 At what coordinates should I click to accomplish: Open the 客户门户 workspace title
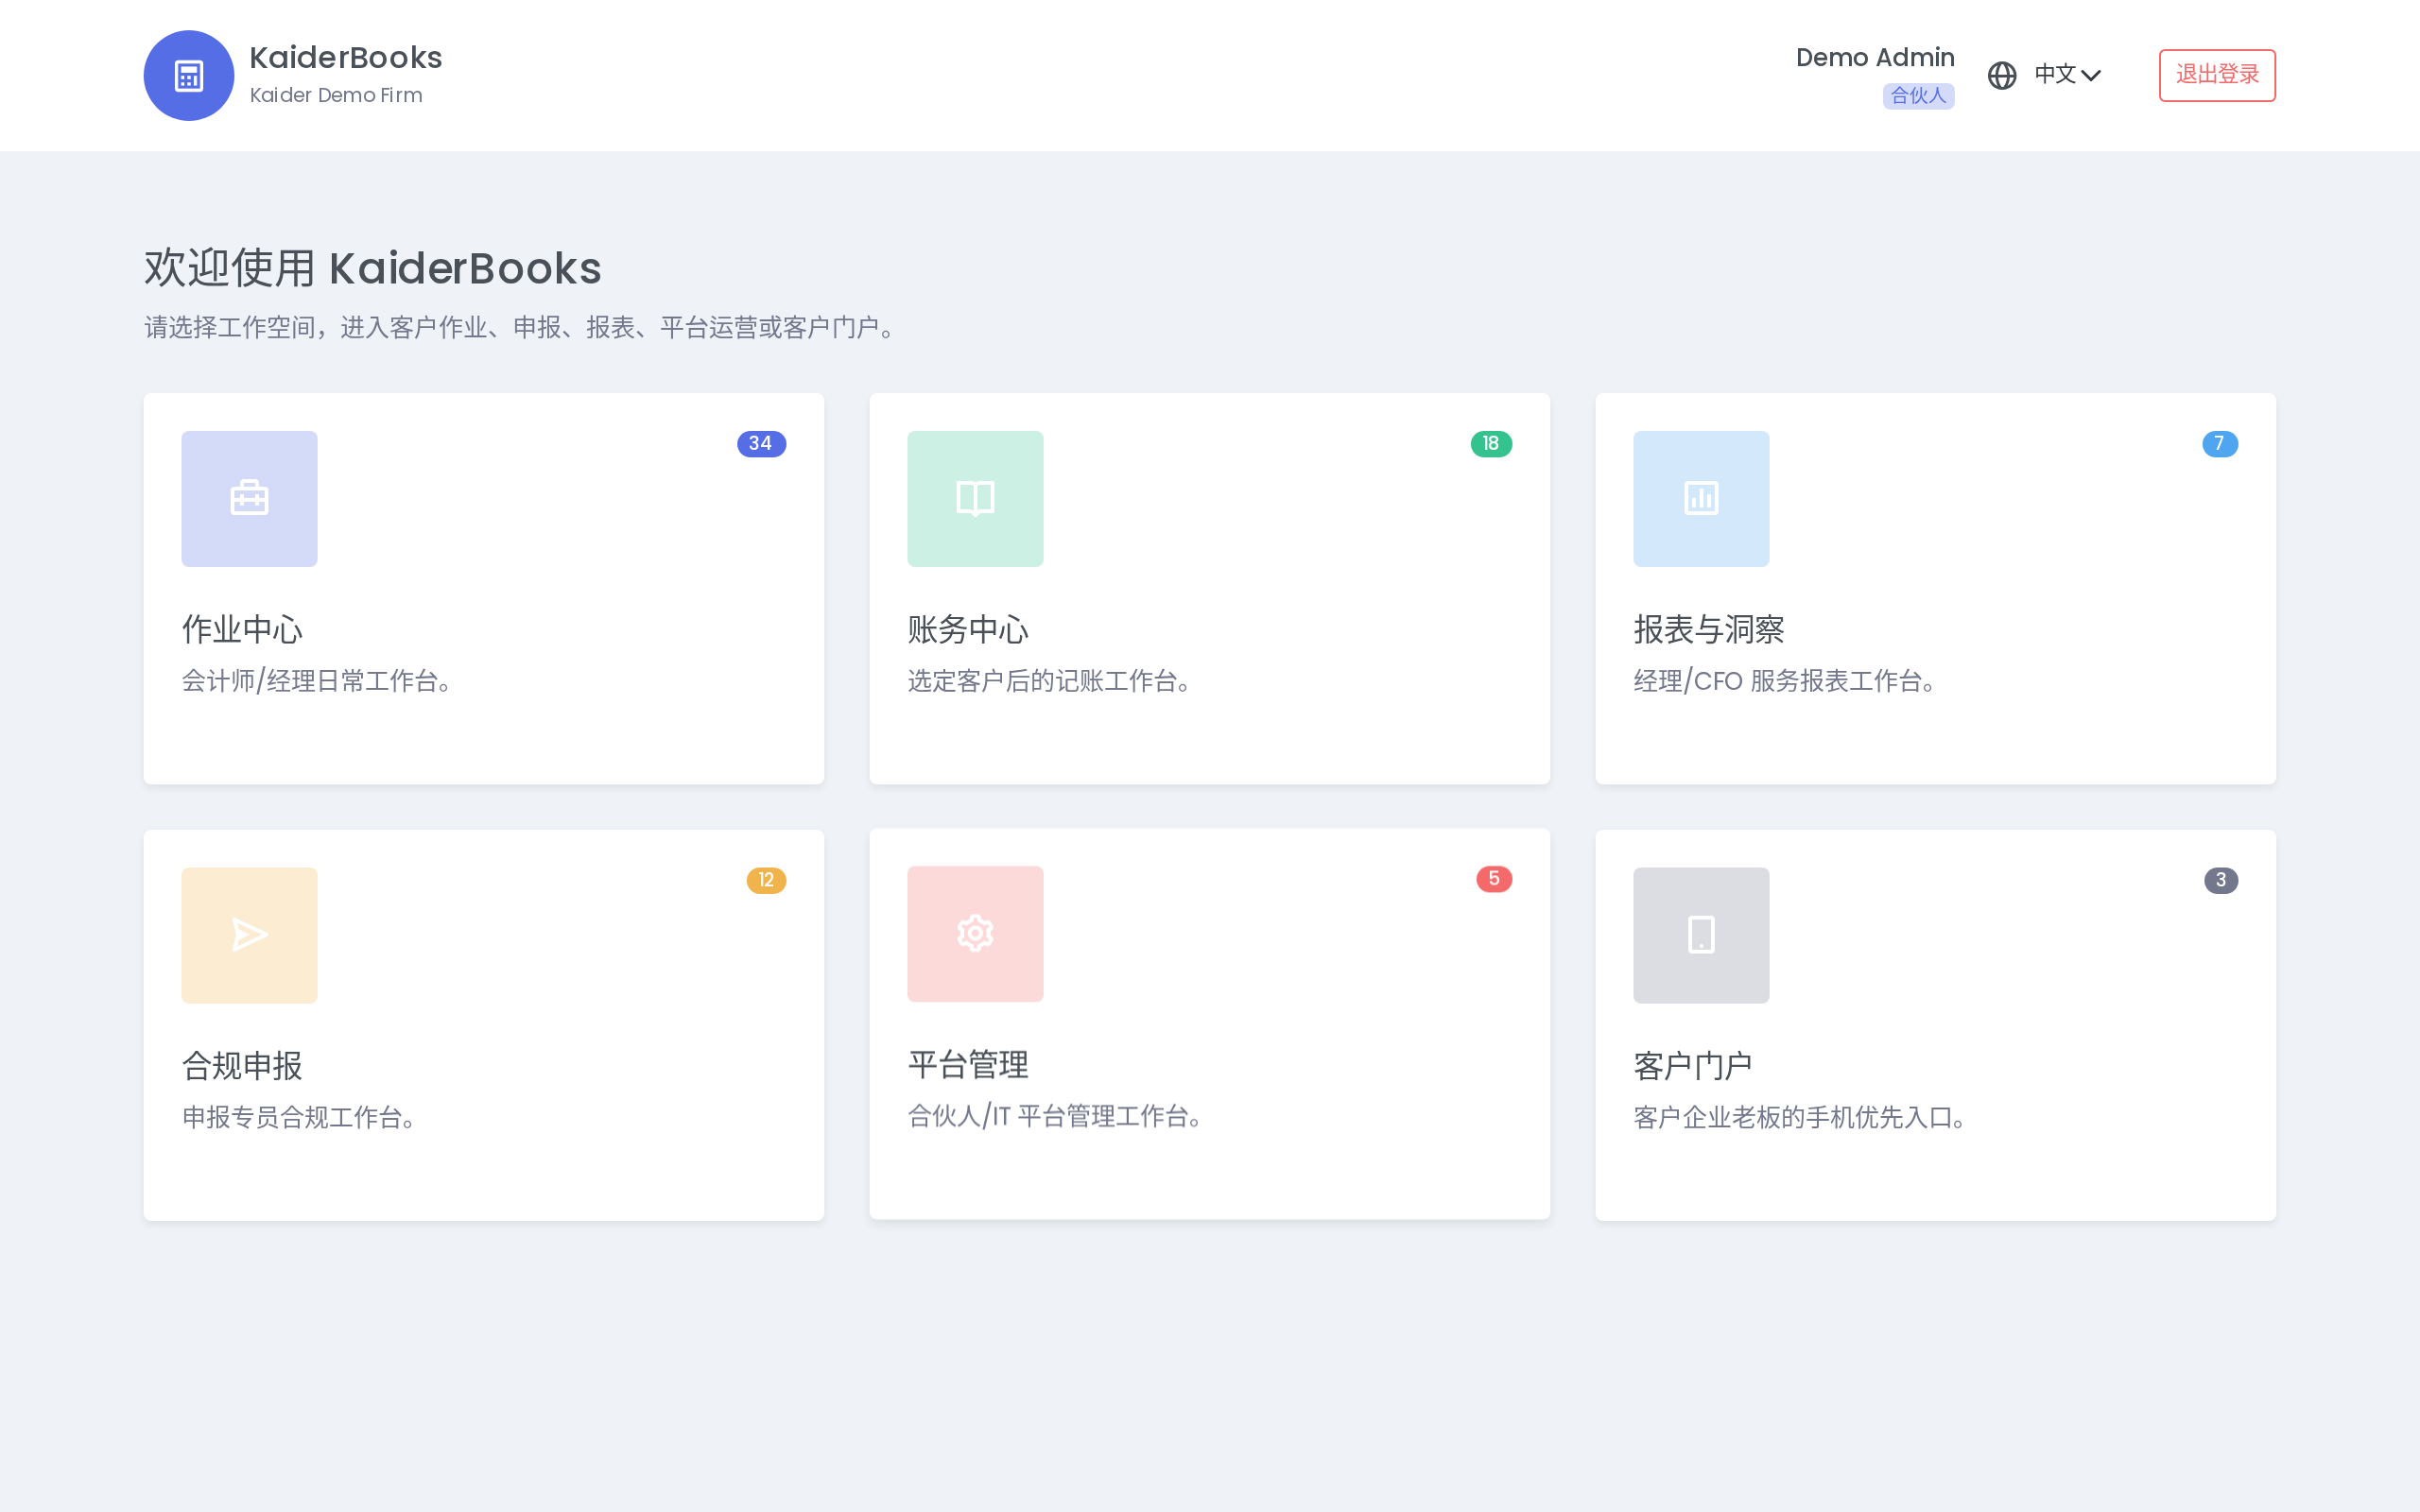click(1693, 1066)
